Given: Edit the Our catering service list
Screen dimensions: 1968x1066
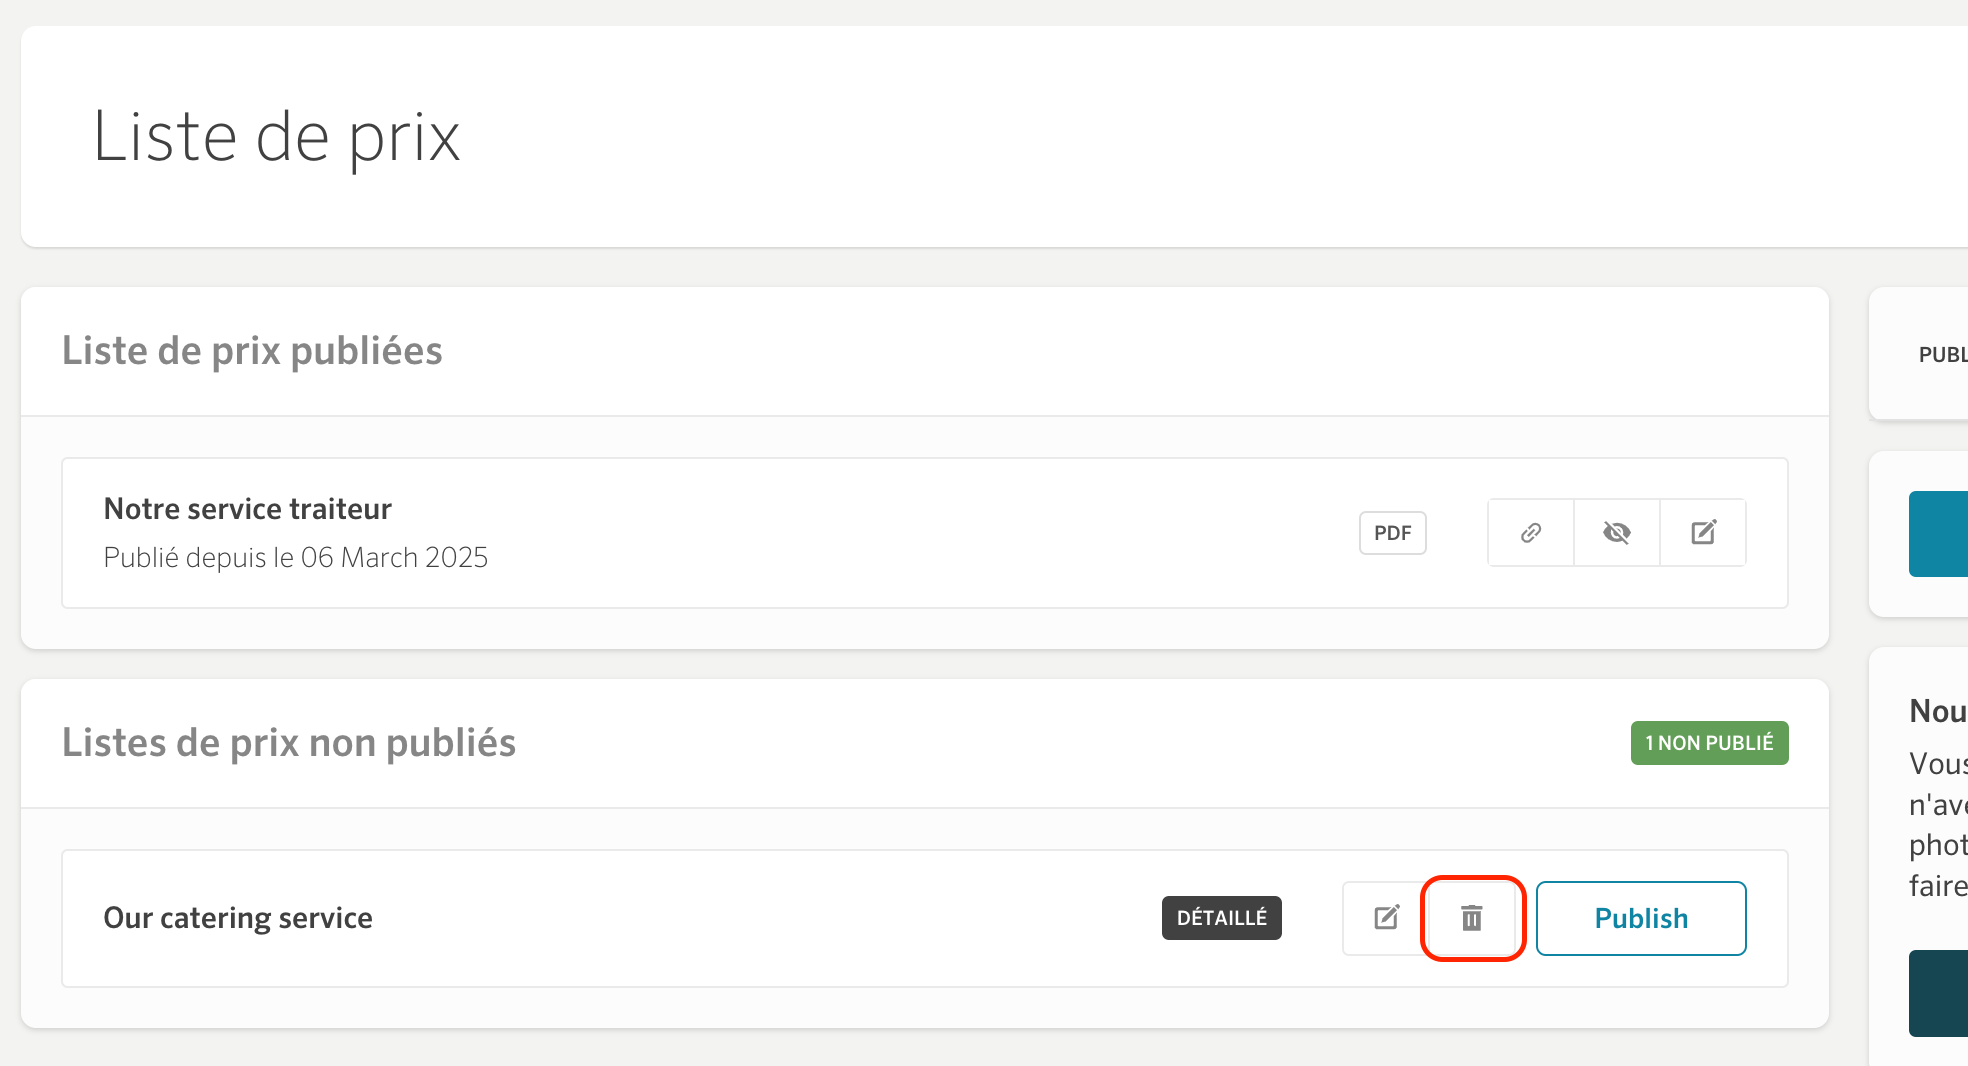Looking at the screenshot, I should (1386, 918).
